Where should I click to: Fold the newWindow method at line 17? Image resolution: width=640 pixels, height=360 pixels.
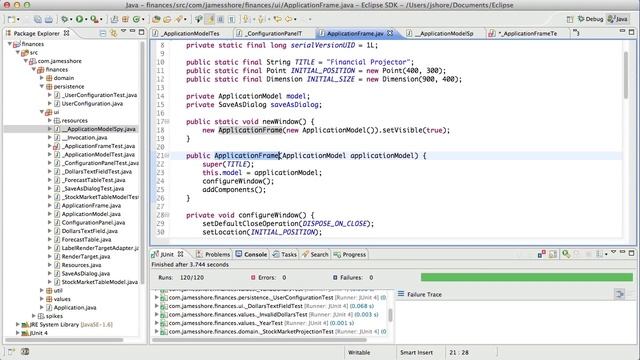[x=167, y=122]
